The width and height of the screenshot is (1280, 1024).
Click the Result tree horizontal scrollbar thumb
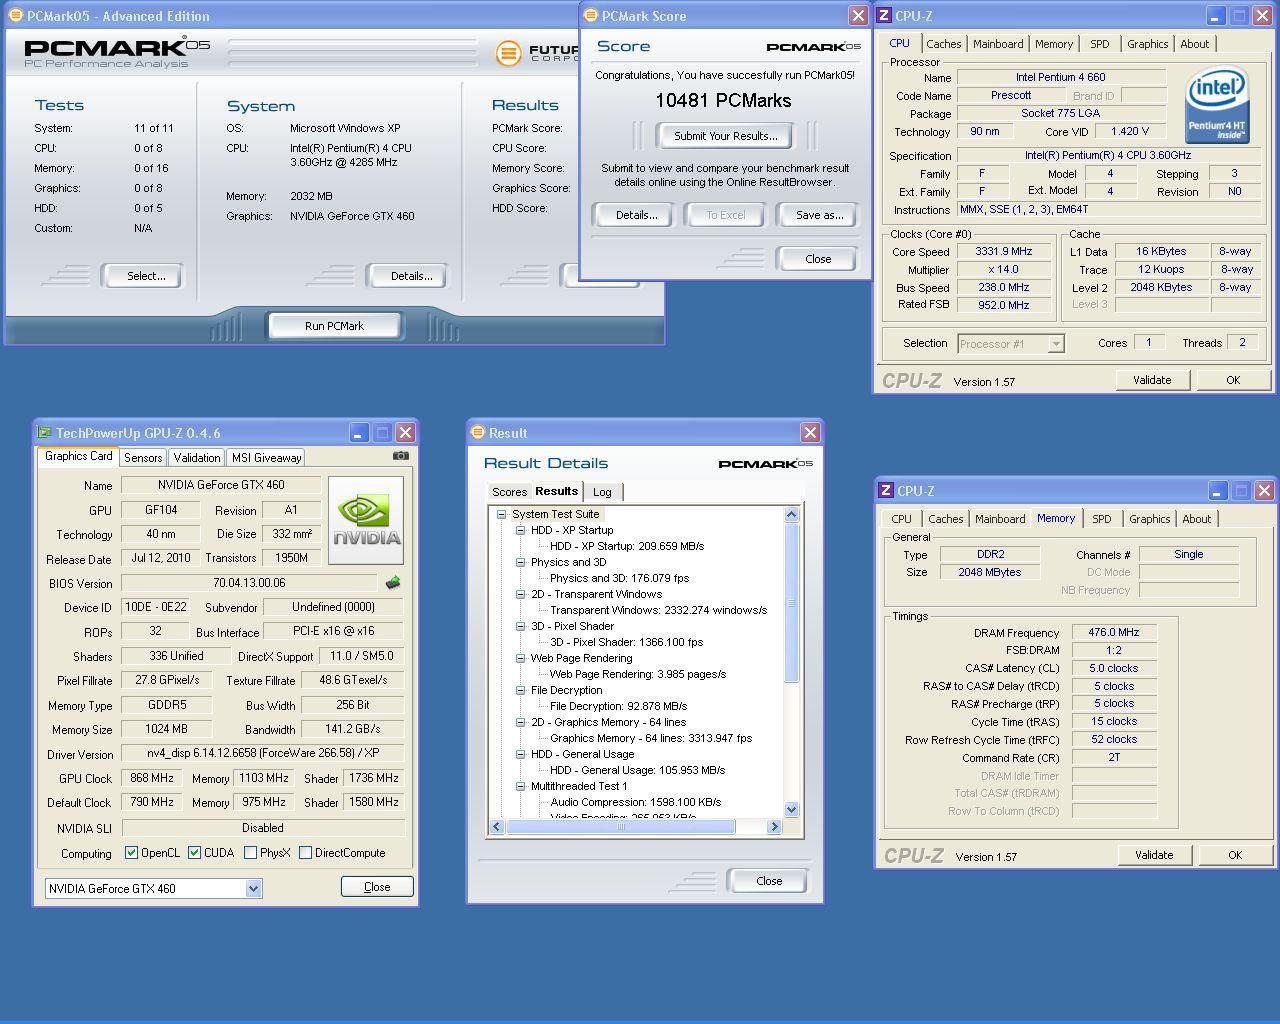tap(621, 827)
